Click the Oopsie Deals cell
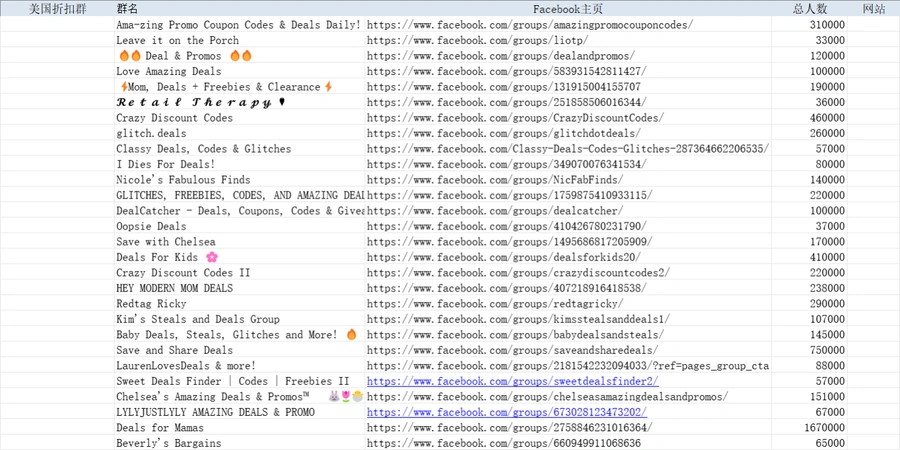Screen dimensions: 900x450 click(240, 226)
